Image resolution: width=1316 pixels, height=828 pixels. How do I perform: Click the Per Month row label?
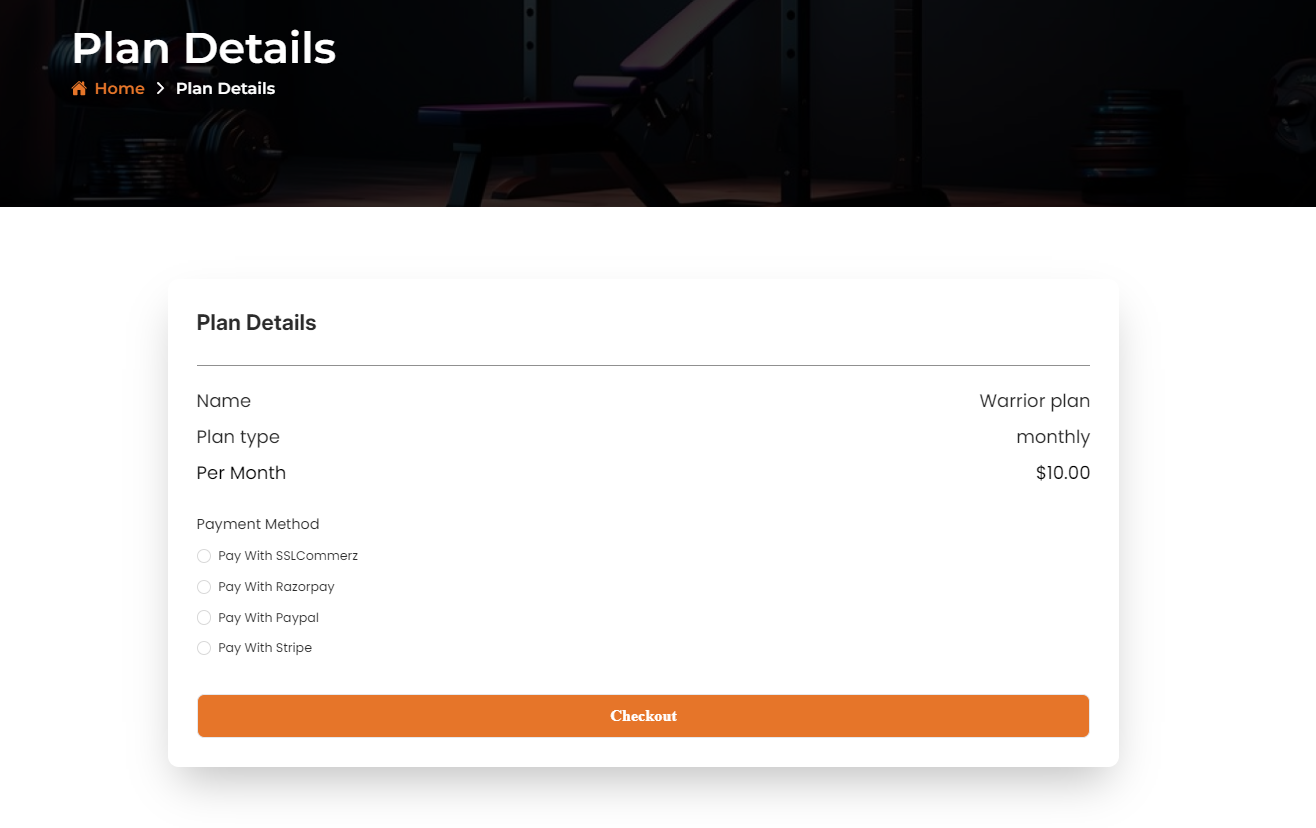click(x=241, y=472)
